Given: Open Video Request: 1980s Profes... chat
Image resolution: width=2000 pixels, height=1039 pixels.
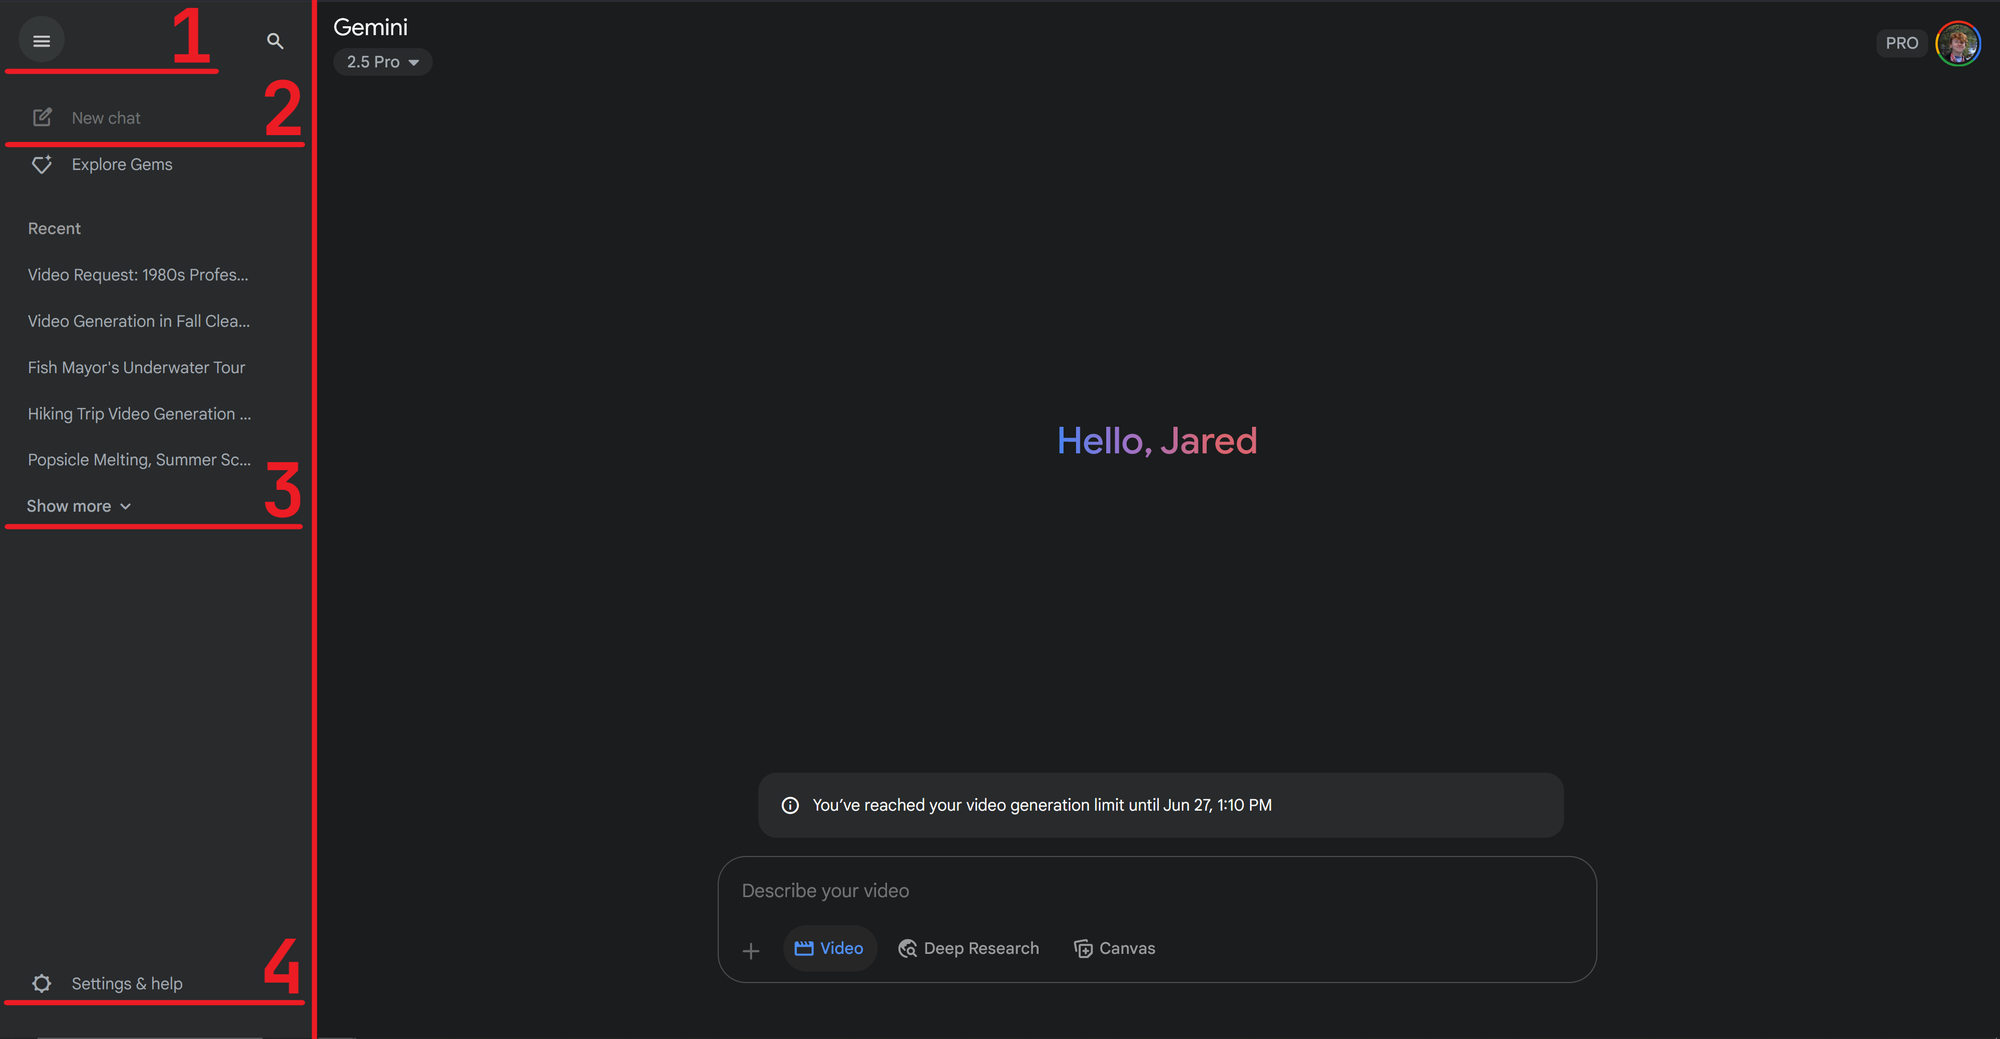Looking at the screenshot, I should pyautogui.click(x=138, y=275).
